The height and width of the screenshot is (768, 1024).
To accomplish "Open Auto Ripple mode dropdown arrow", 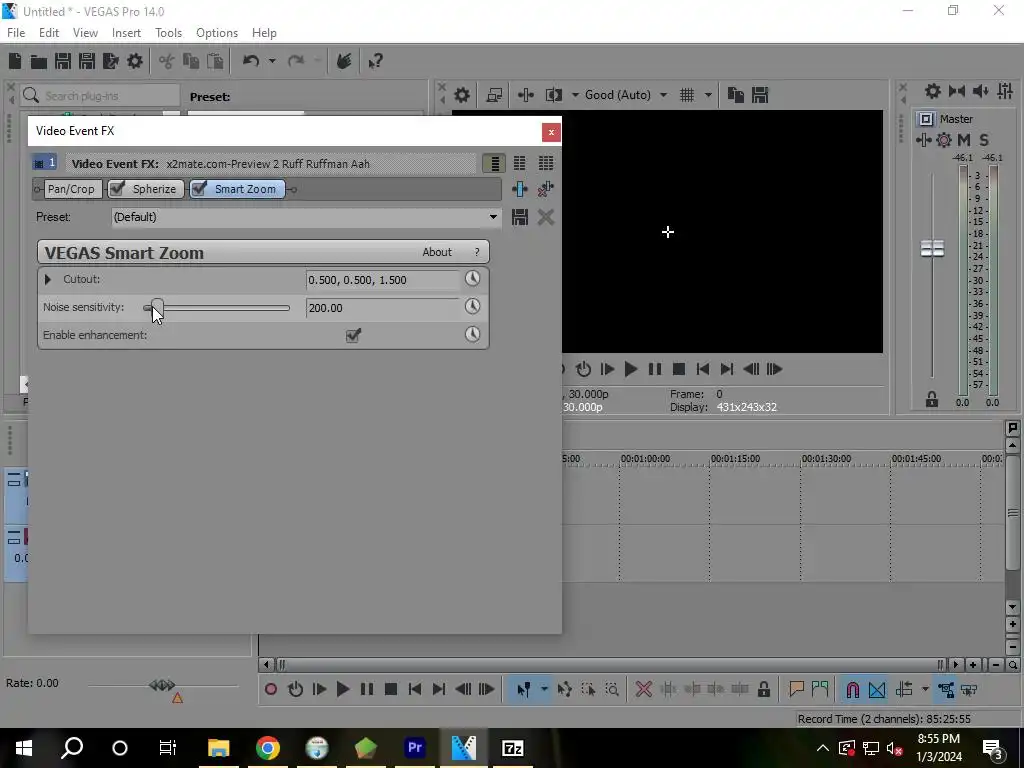I will tap(925, 689).
